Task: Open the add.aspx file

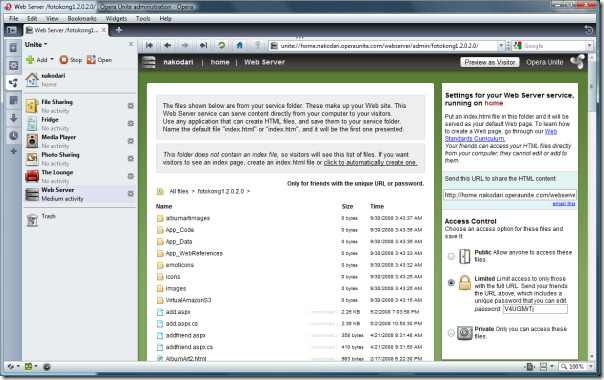Action: 178,312
